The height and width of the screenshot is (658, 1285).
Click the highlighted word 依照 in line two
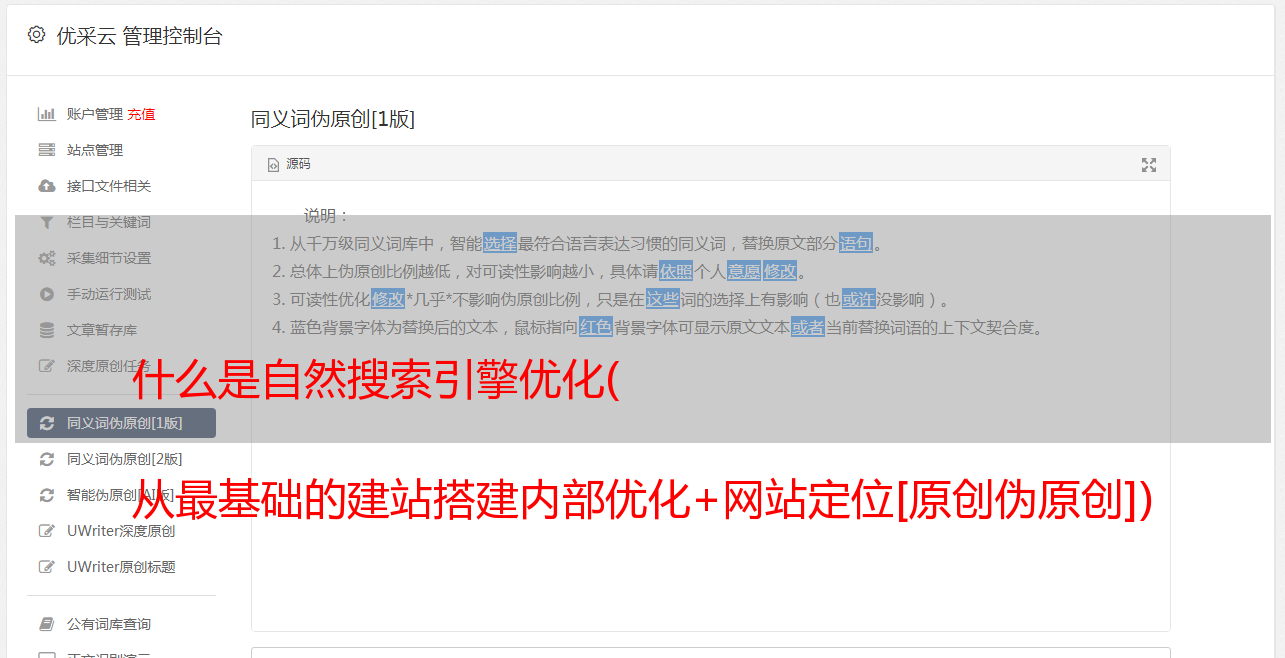[x=676, y=271]
